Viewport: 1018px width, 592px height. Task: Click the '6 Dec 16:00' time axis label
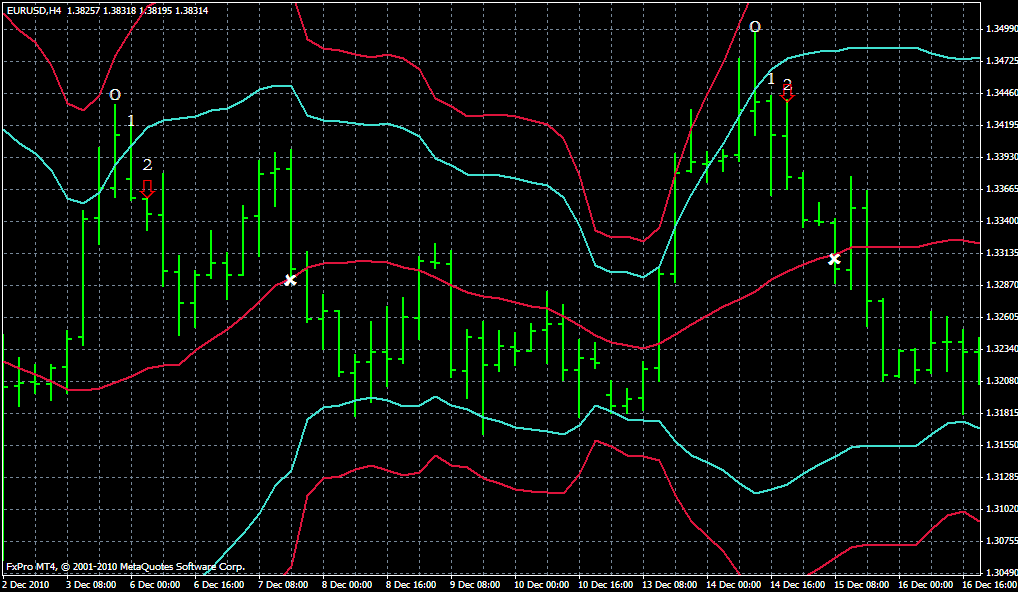click(221, 585)
